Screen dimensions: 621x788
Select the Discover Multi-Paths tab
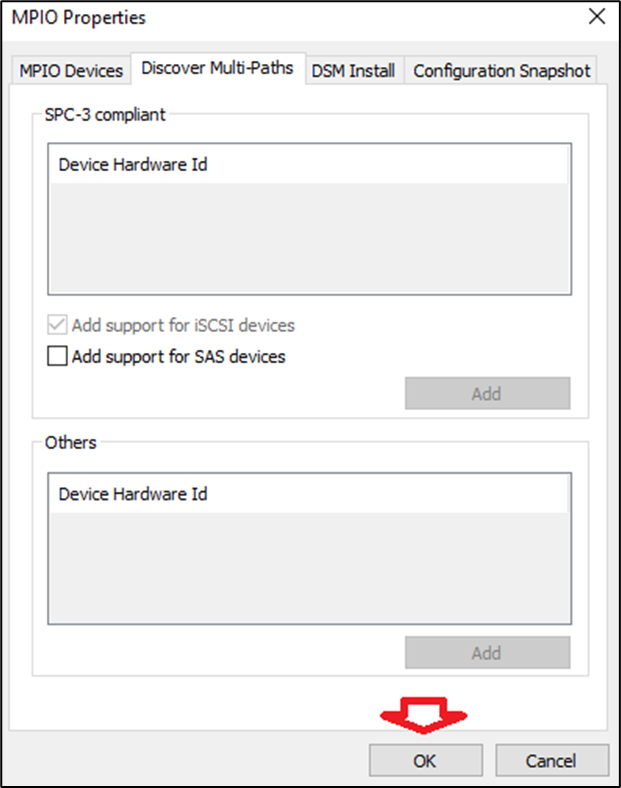[x=217, y=68]
